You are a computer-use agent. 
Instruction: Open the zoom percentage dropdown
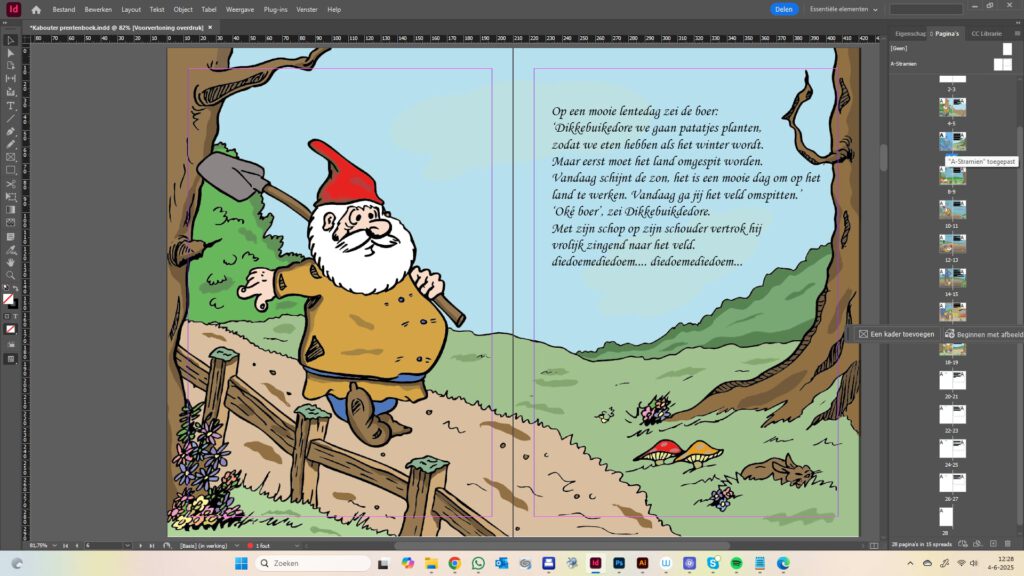[x=54, y=546]
